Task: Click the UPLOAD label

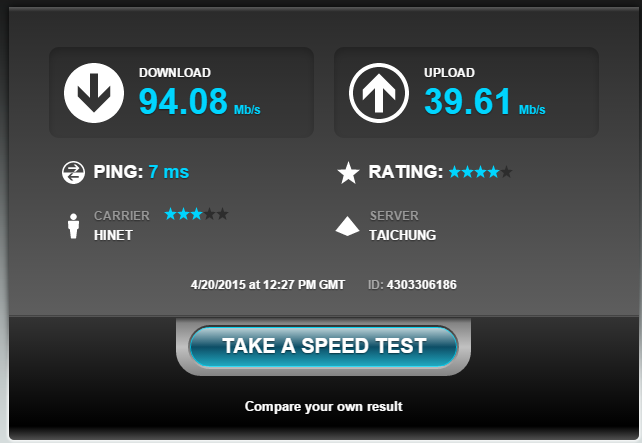Action: [449, 72]
